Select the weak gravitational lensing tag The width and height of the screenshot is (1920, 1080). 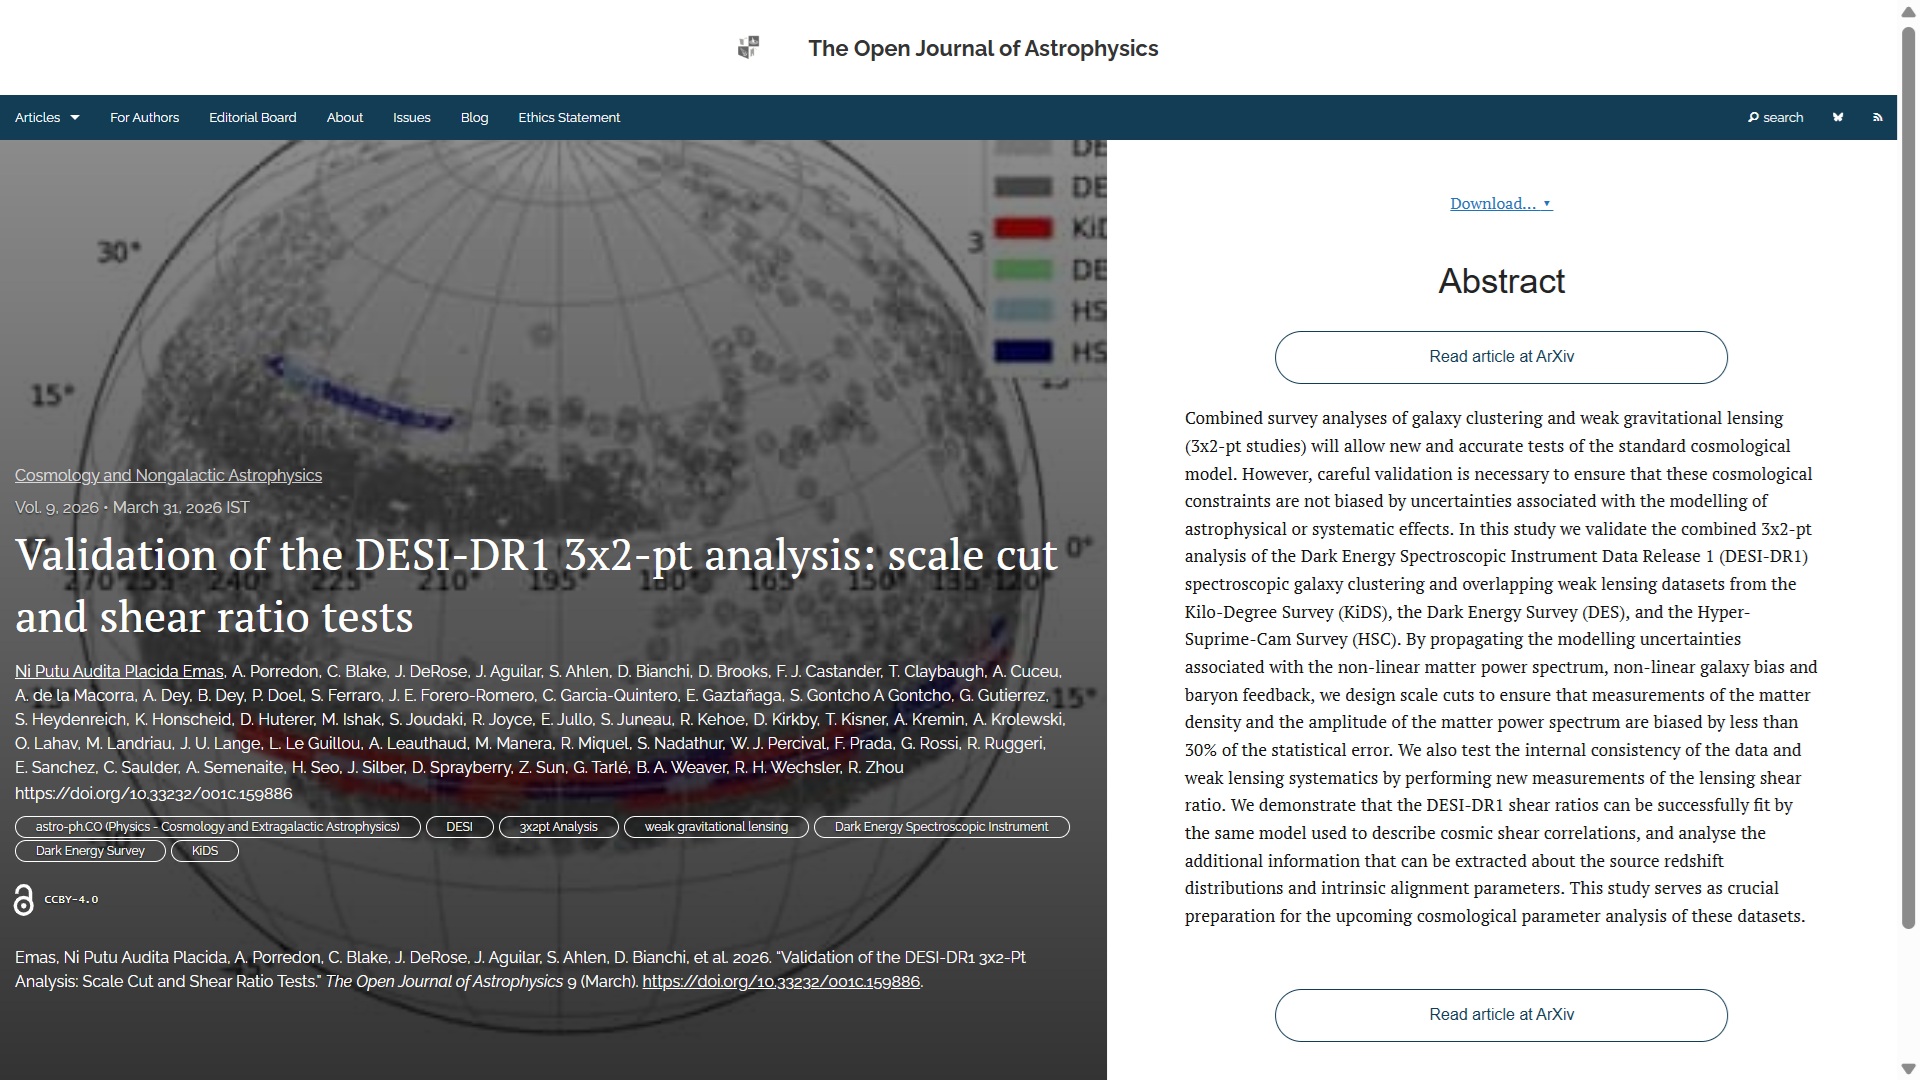716,827
